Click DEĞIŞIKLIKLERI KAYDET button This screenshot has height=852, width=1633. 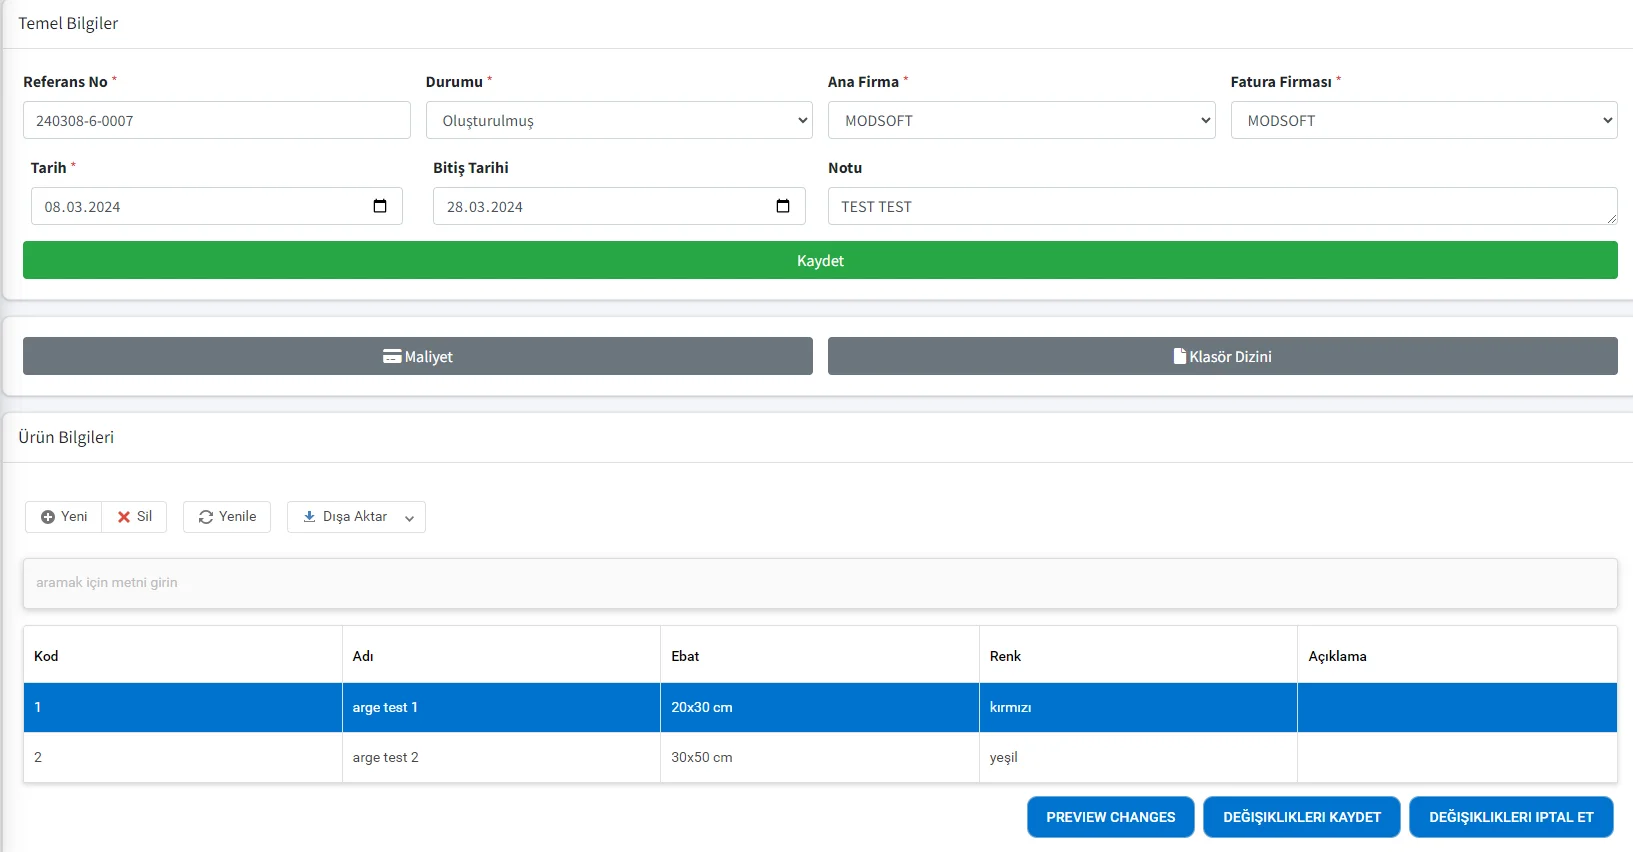[x=1301, y=817]
